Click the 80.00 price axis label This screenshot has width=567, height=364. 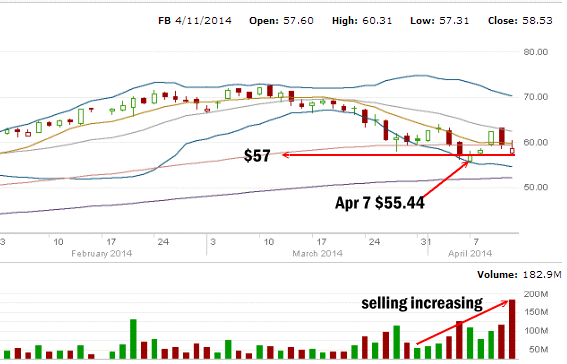(x=536, y=52)
